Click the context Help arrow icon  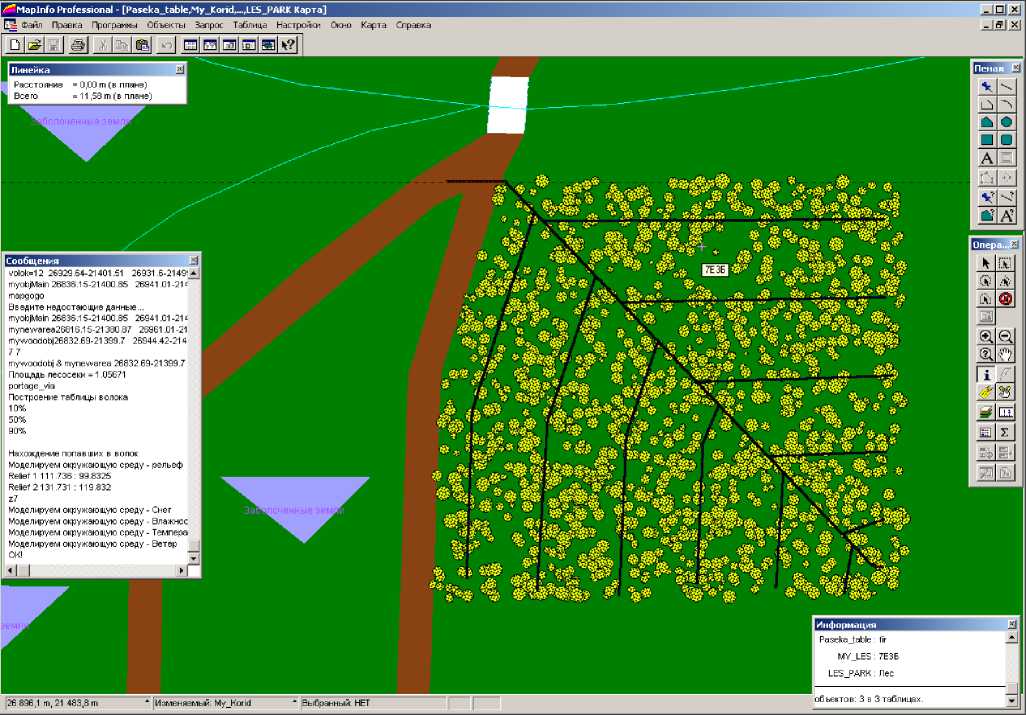[x=288, y=45]
